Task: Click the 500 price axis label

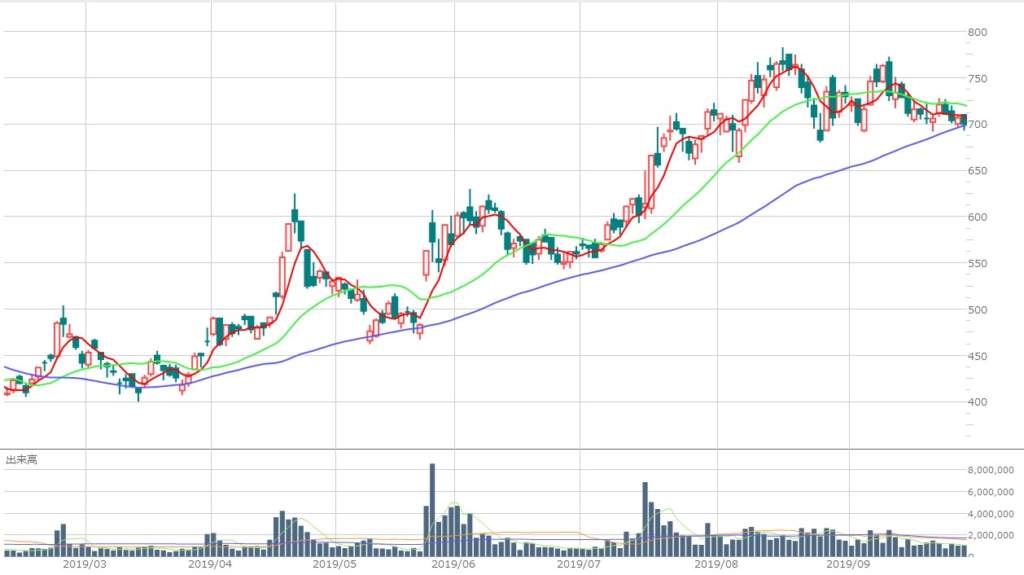Action: 977,310
